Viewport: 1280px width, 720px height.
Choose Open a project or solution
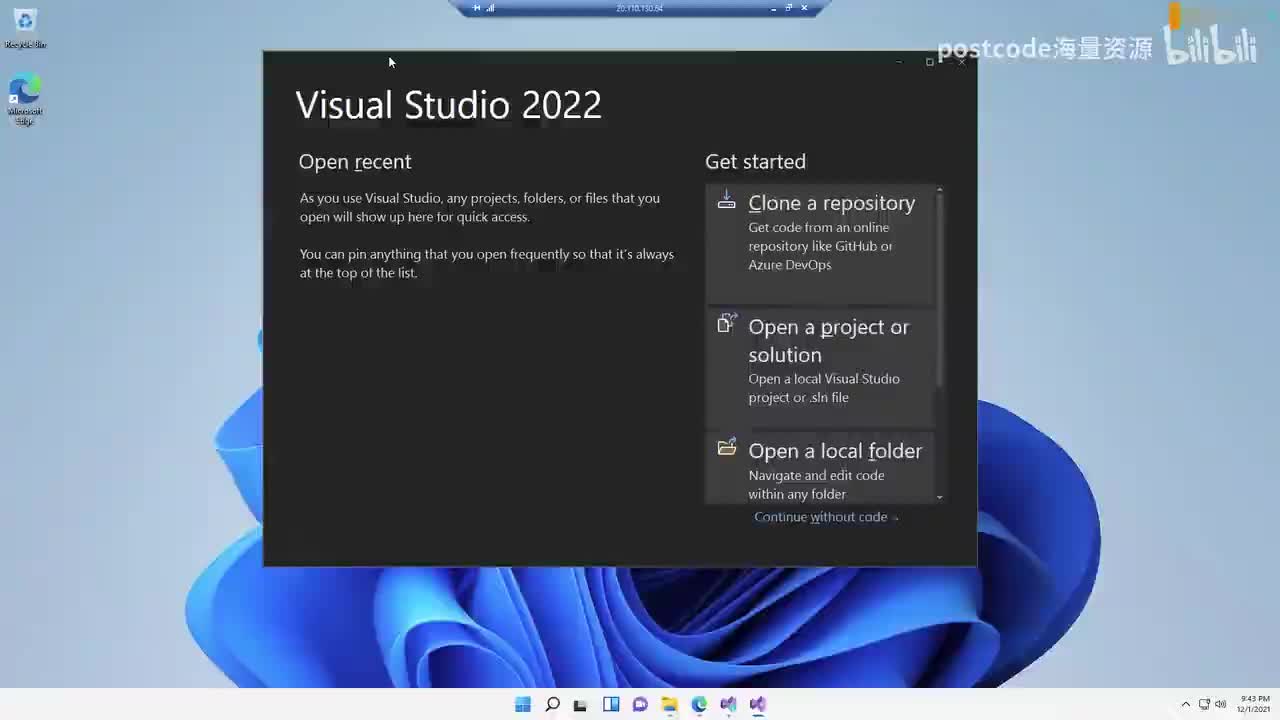click(x=820, y=368)
